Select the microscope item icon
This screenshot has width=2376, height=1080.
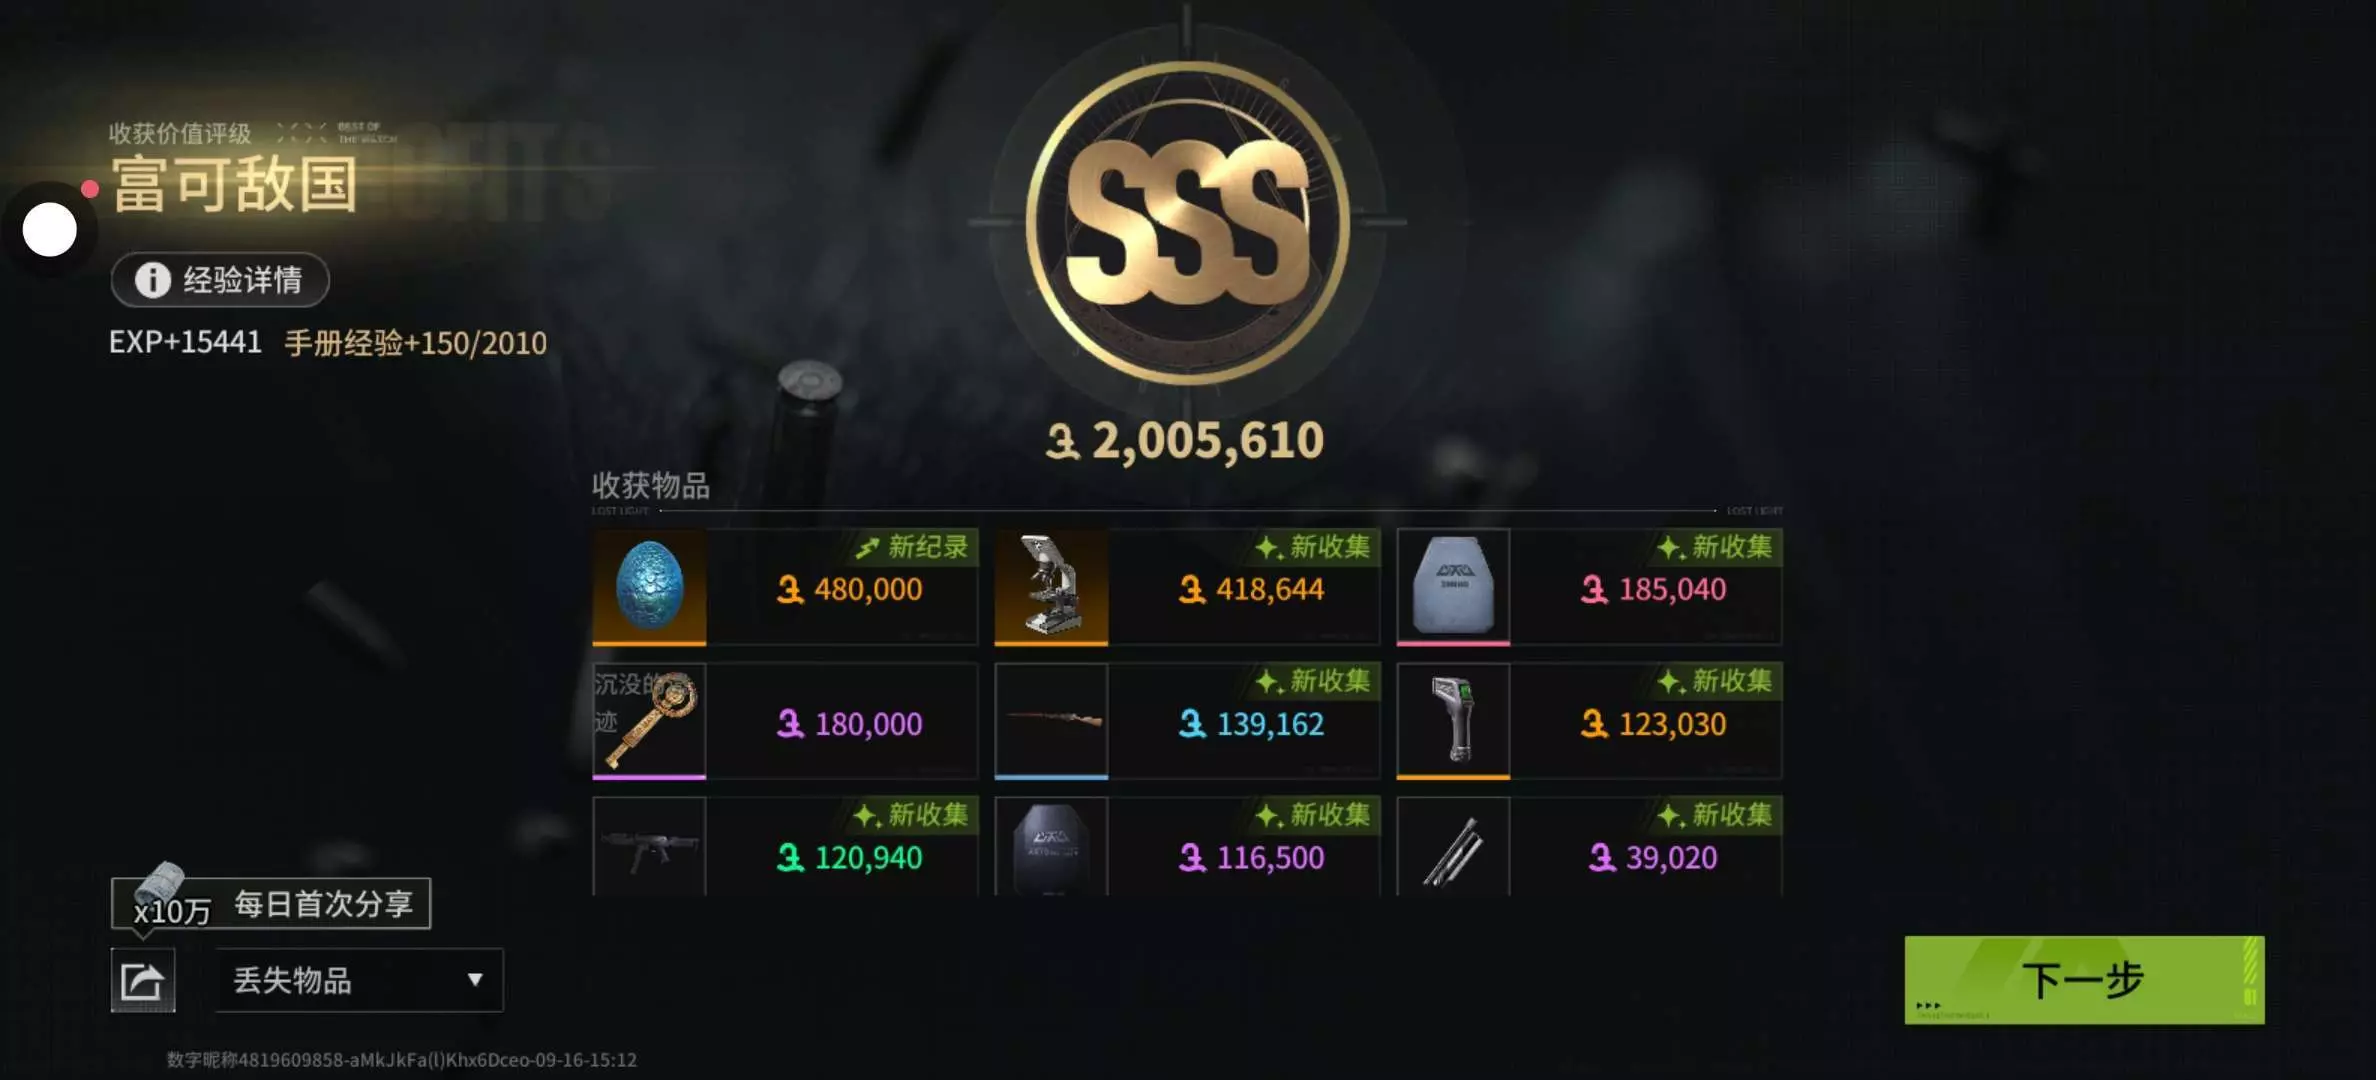coord(1051,586)
